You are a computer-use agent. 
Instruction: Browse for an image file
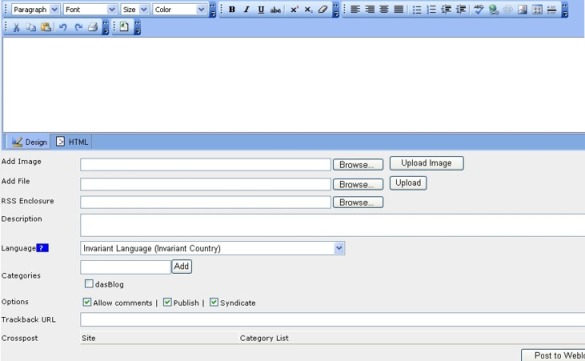(x=358, y=165)
